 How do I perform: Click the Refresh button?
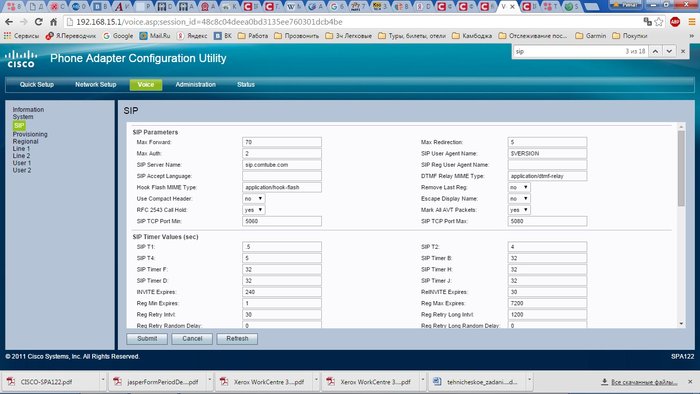coord(237,339)
